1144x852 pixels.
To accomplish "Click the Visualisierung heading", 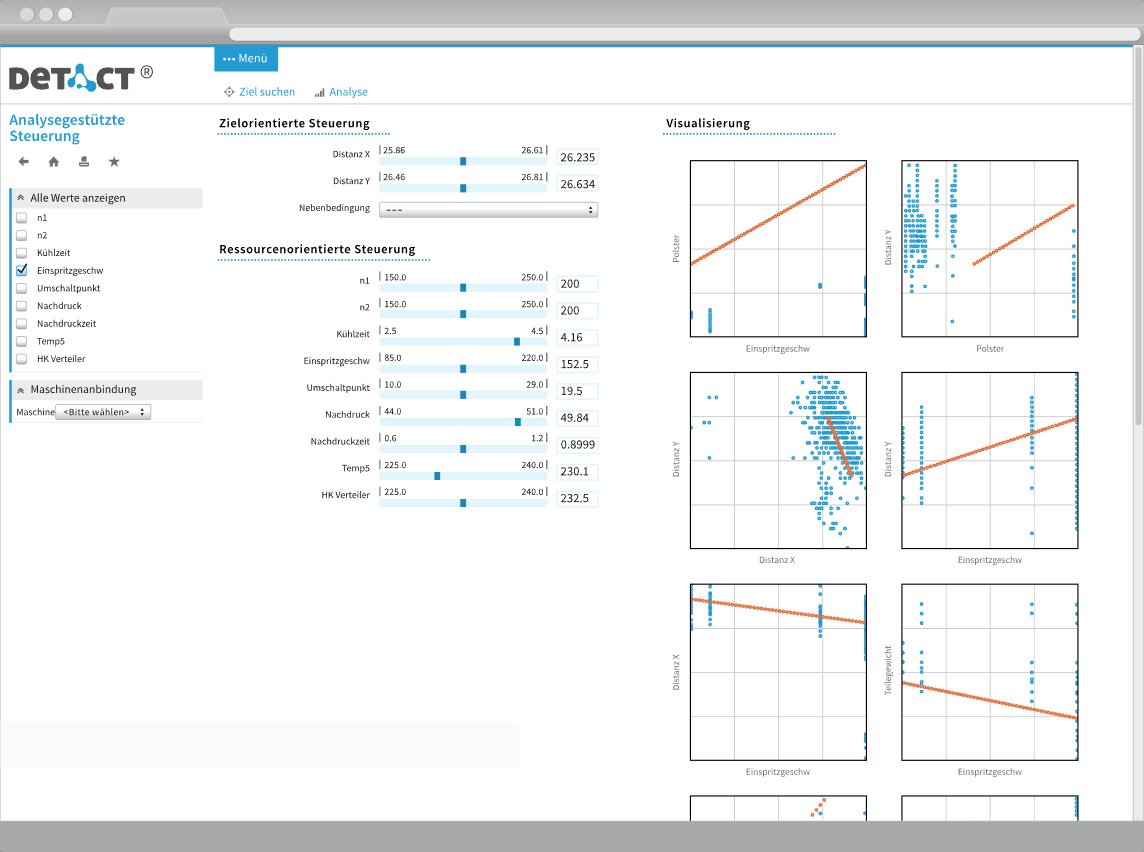I will pos(708,123).
